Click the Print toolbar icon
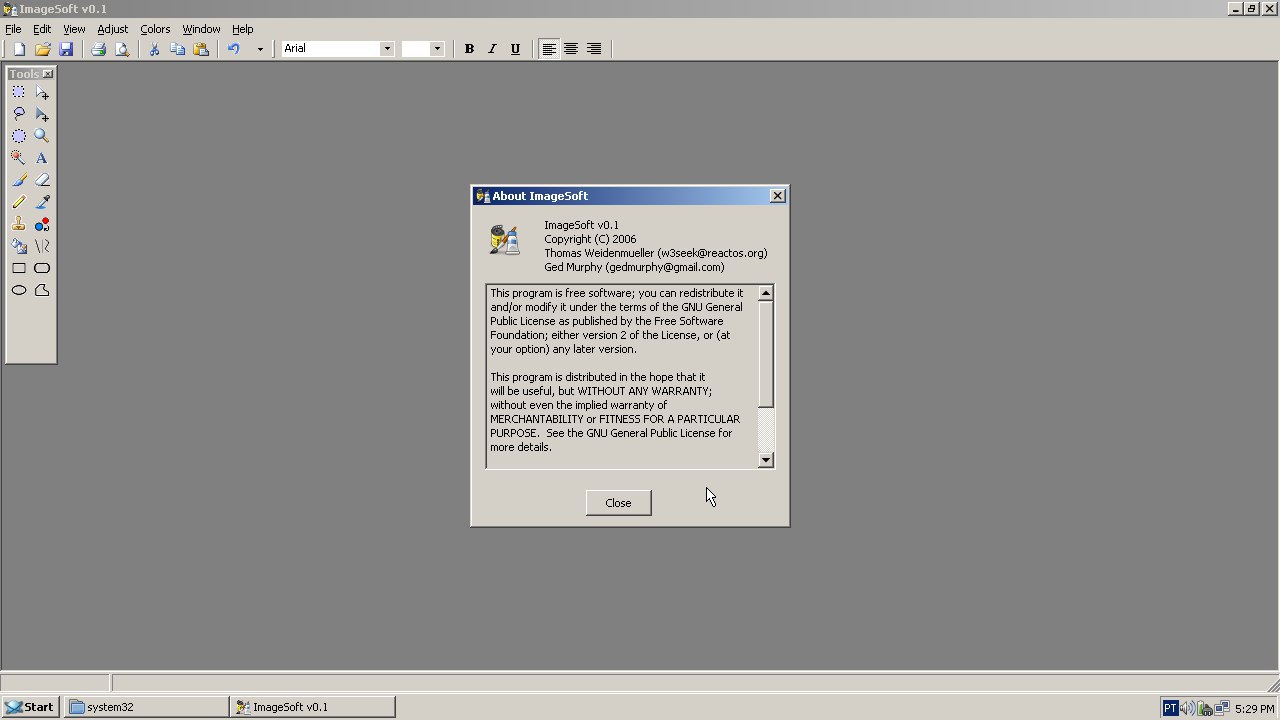The height and width of the screenshot is (720, 1280). pyautogui.click(x=98, y=49)
